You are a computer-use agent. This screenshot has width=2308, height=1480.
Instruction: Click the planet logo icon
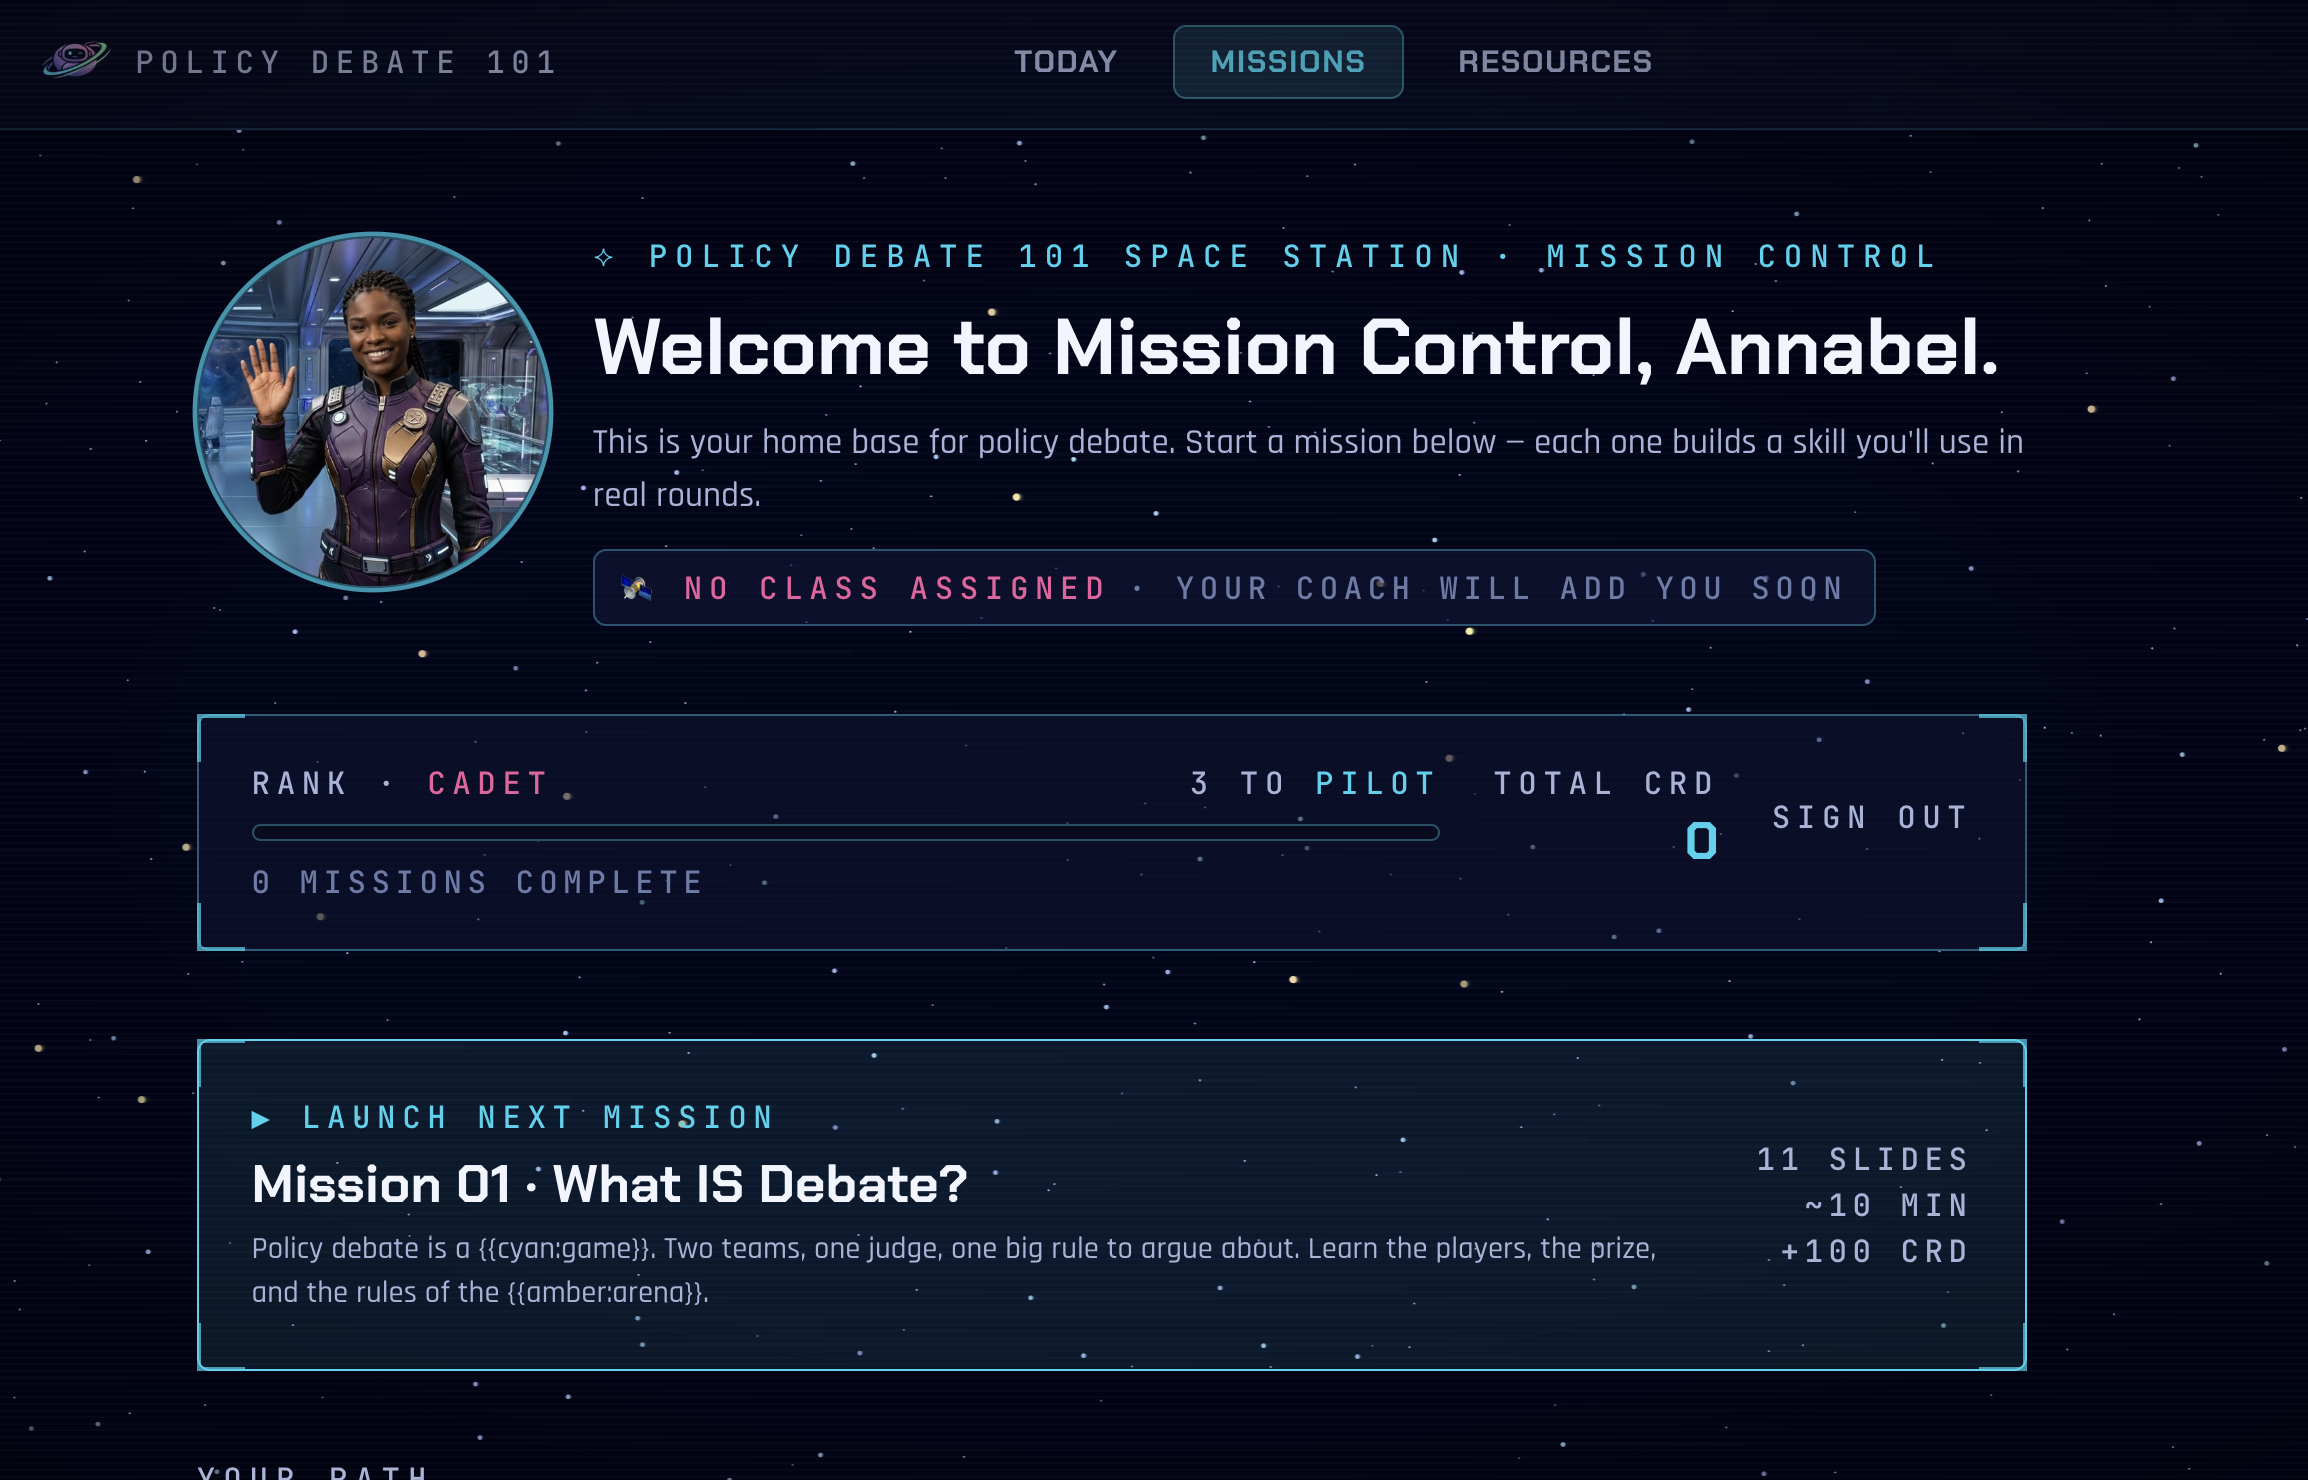click(x=76, y=60)
